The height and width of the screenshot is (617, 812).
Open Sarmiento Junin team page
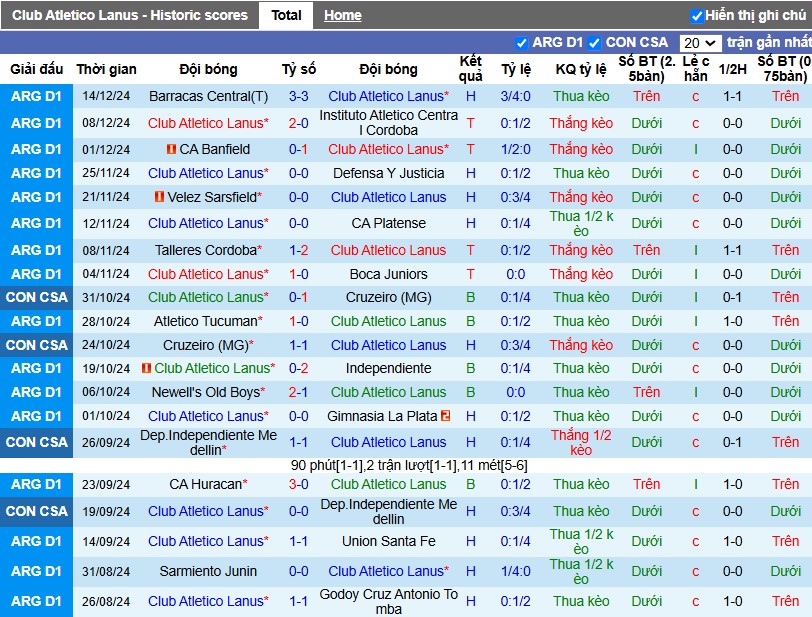coord(208,571)
